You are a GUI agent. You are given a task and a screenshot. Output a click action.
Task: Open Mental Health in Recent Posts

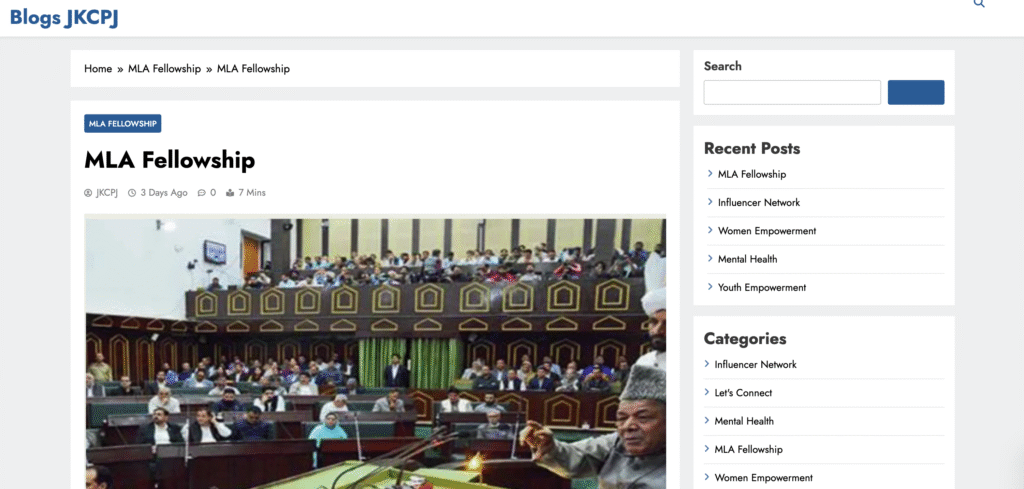tap(747, 259)
